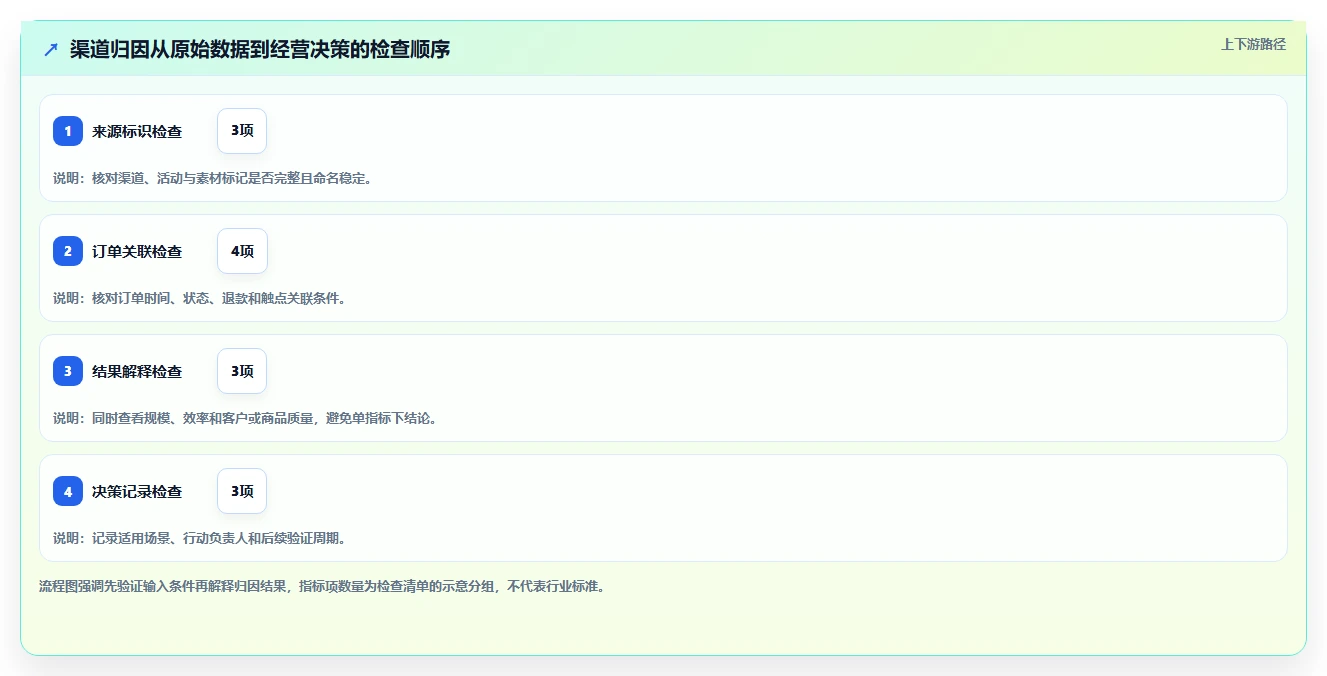1327x676 pixels.
Task: Click the 3项 badge next to 决策记录检查
Action: [x=242, y=491]
